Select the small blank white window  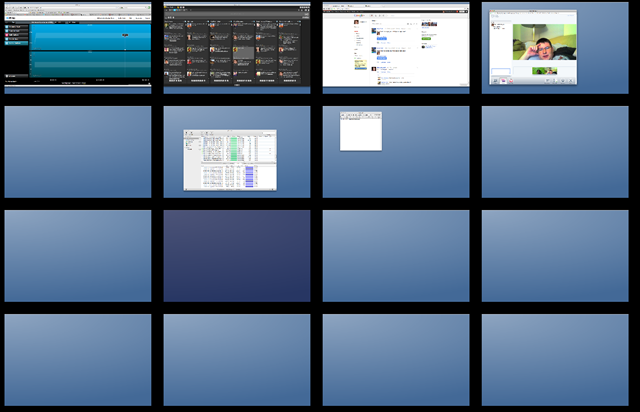360,132
